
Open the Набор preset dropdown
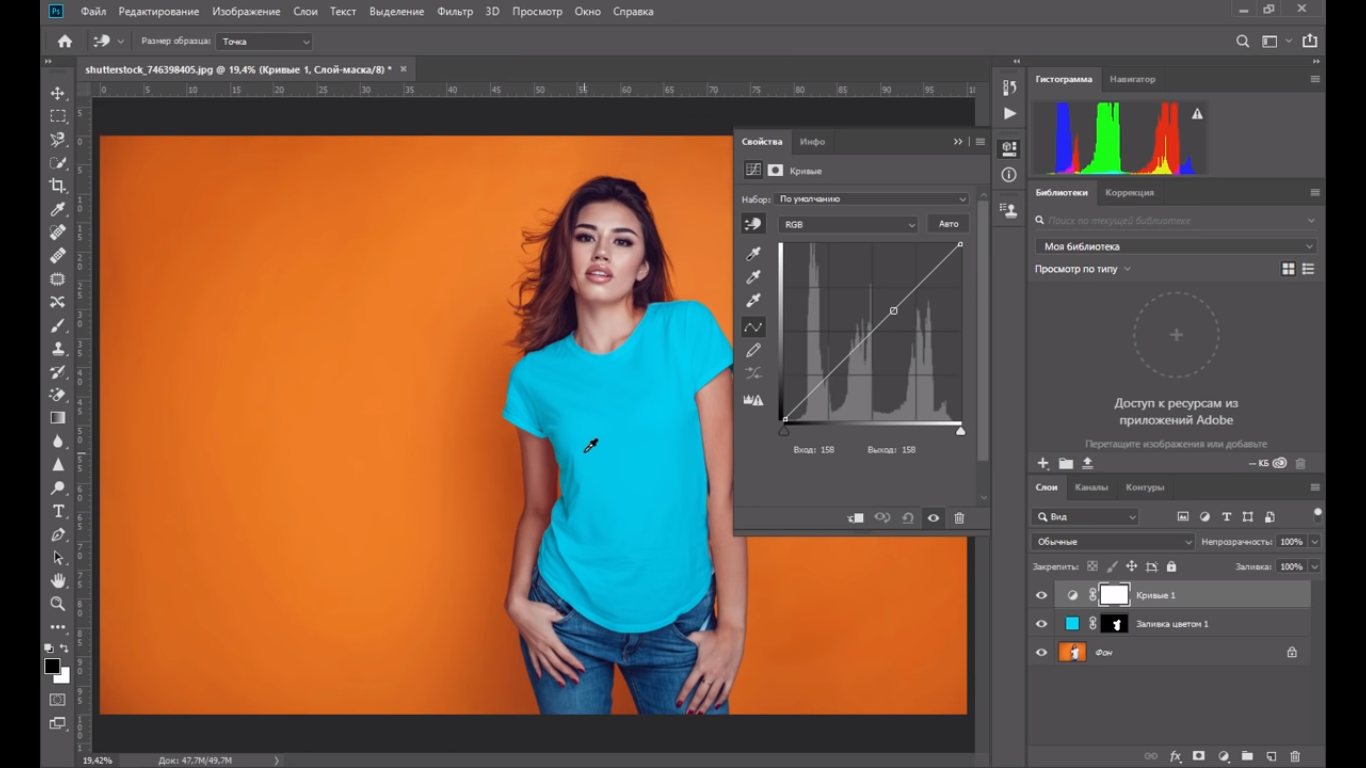872,199
